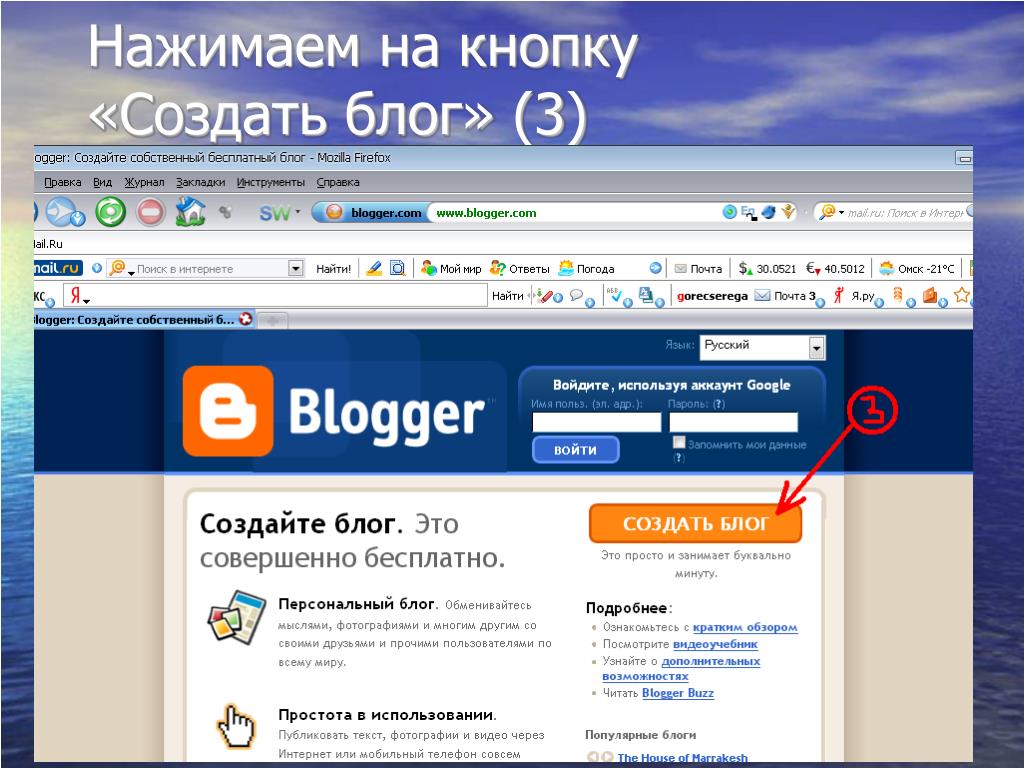Open search engine selector arrow in Firefox search box
This screenshot has width=1024, height=768.
(x=841, y=212)
